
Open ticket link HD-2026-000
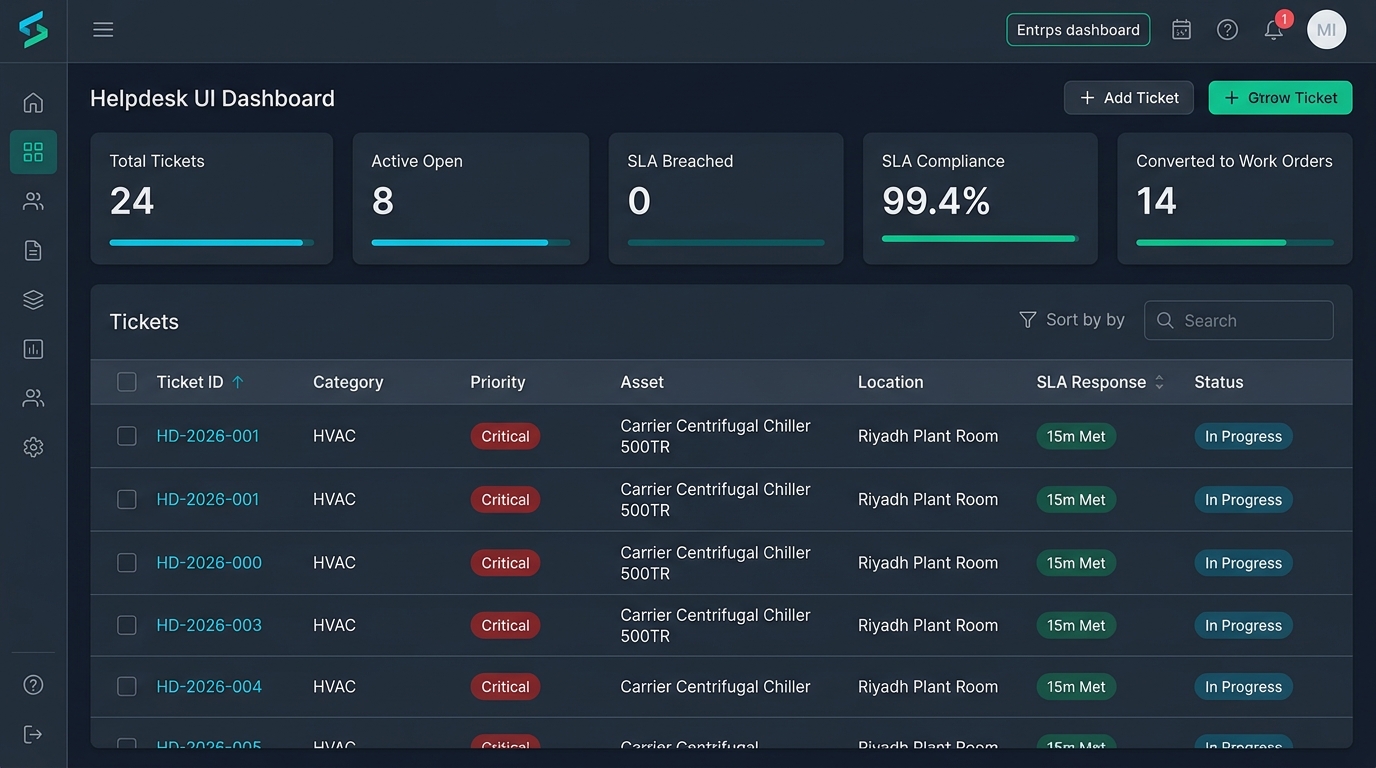pyautogui.click(x=209, y=563)
